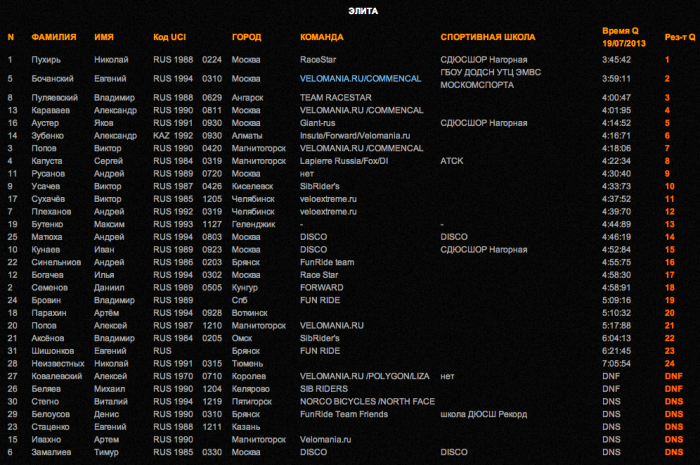Select the surname Бровин
This screenshot has width=700, height=465.
(x=46, y=300)
